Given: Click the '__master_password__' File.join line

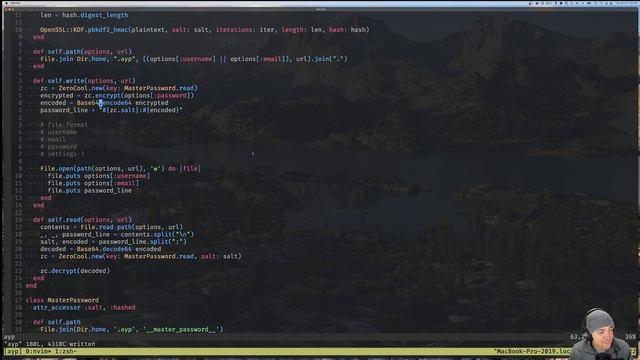Looking at the screenshot, I should pyautogui.click(x=132, y=329).
